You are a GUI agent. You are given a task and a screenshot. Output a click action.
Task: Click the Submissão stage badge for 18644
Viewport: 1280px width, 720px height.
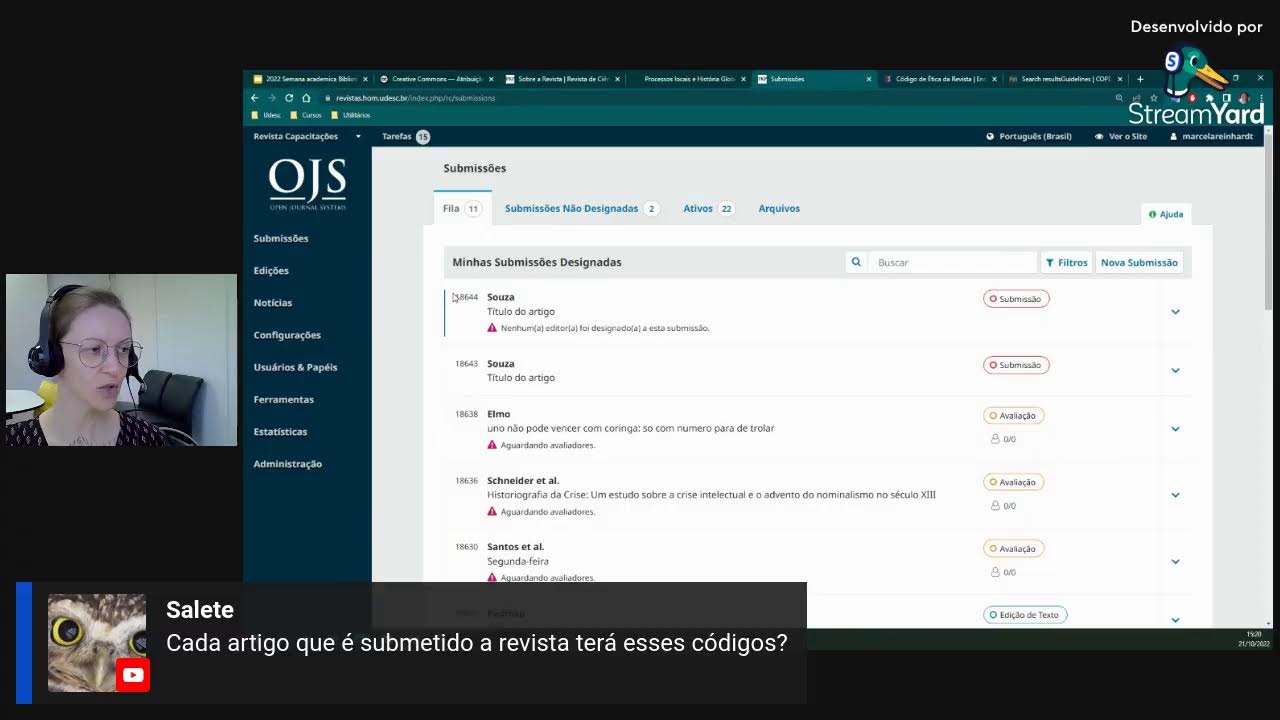[x=1016, y=298]
